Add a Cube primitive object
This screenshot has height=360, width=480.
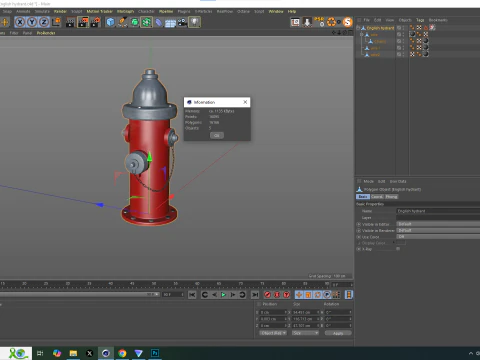point(110,22)
